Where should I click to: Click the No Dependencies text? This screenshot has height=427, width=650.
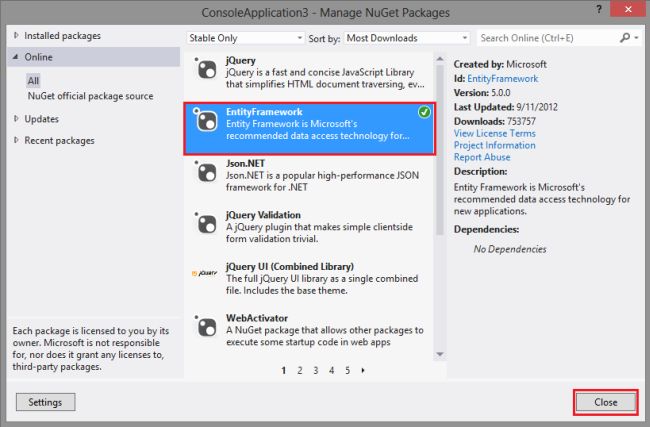point(510,249)
